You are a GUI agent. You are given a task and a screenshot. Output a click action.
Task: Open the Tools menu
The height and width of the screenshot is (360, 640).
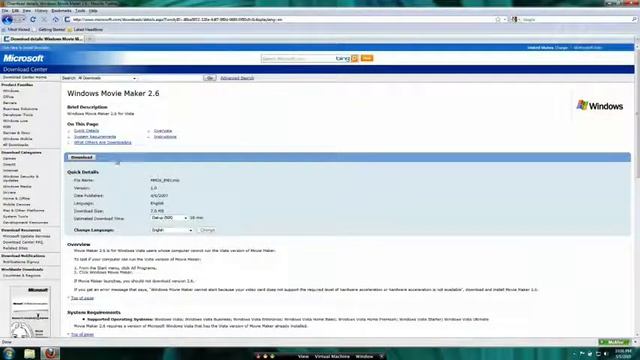tap(80, 11)
